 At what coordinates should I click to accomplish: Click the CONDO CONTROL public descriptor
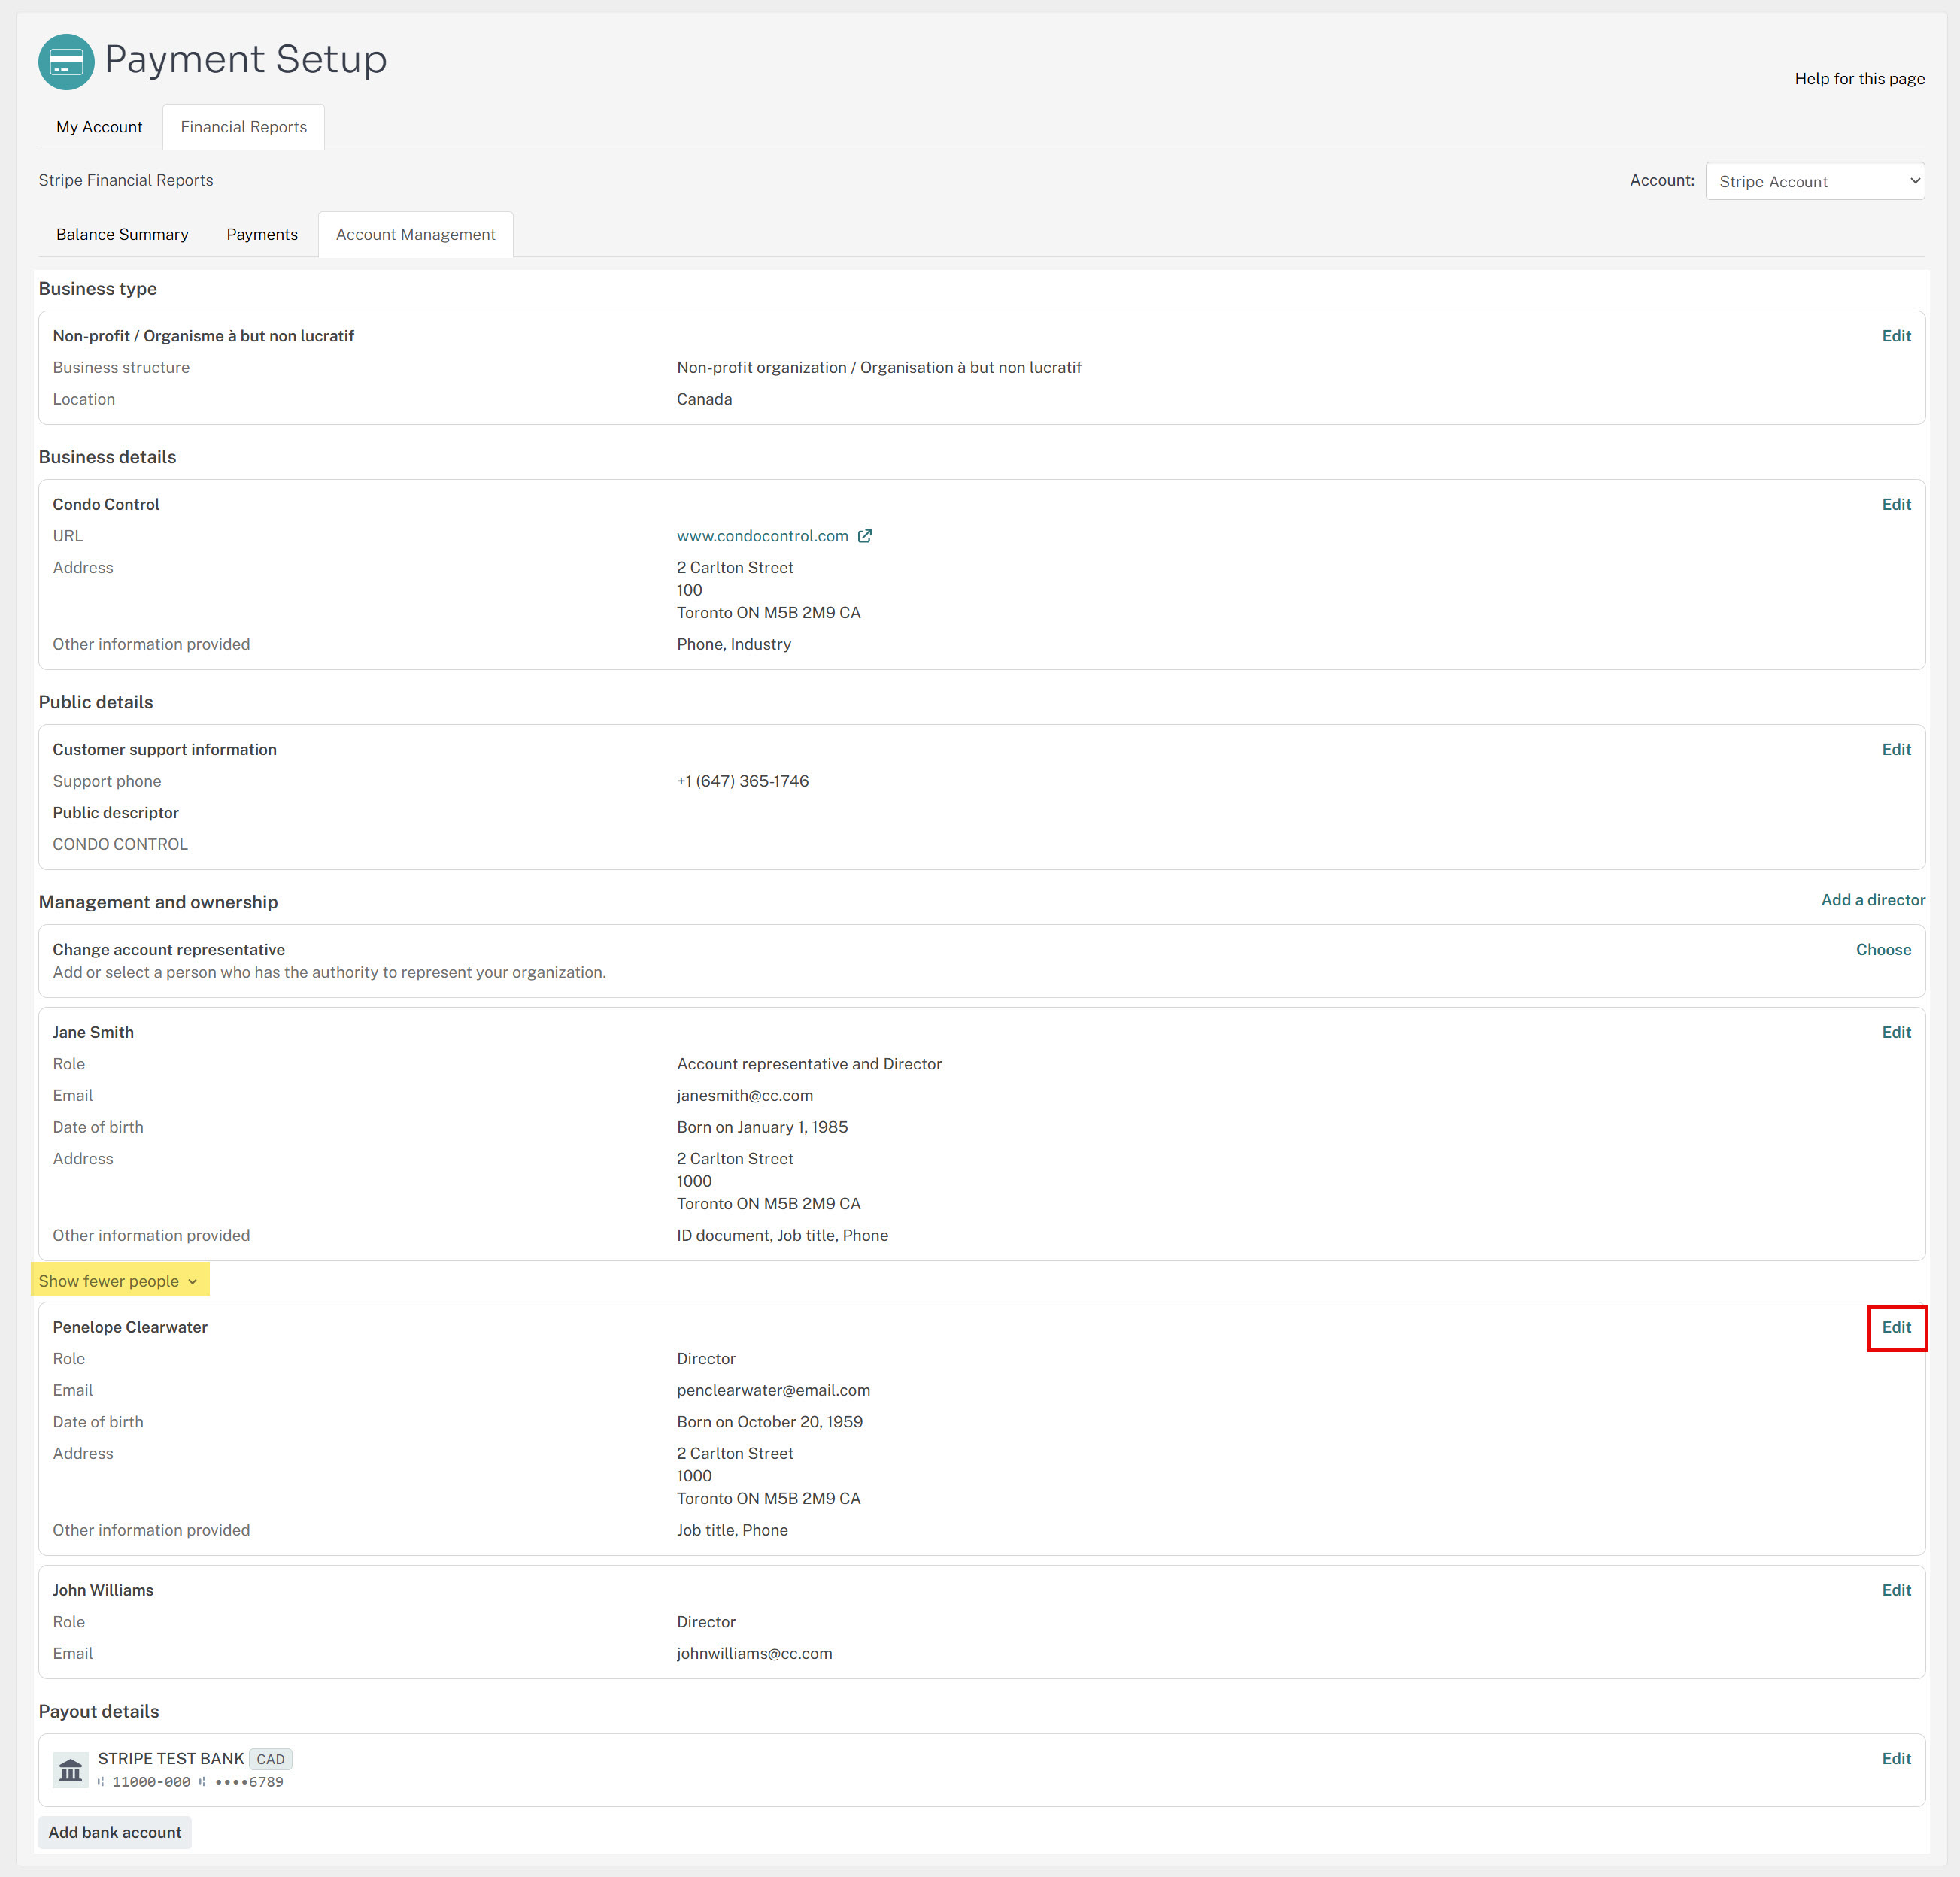120,844
